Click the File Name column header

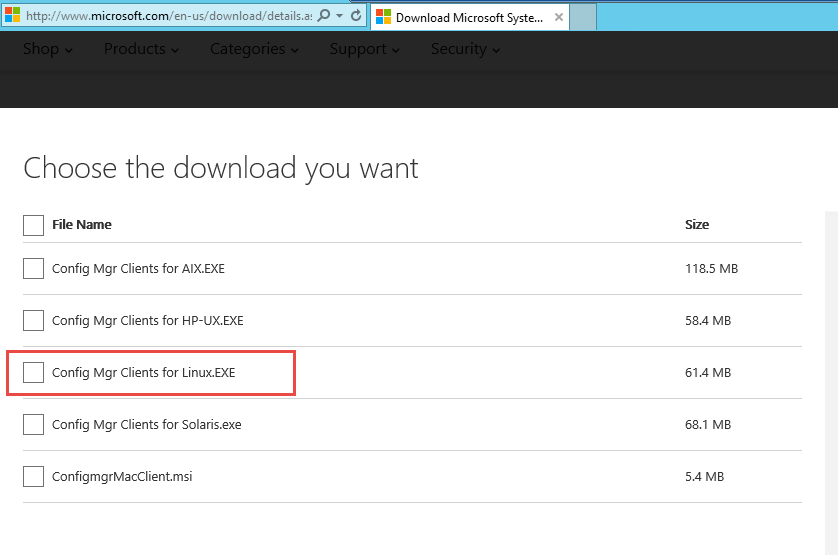pos(82,224)
